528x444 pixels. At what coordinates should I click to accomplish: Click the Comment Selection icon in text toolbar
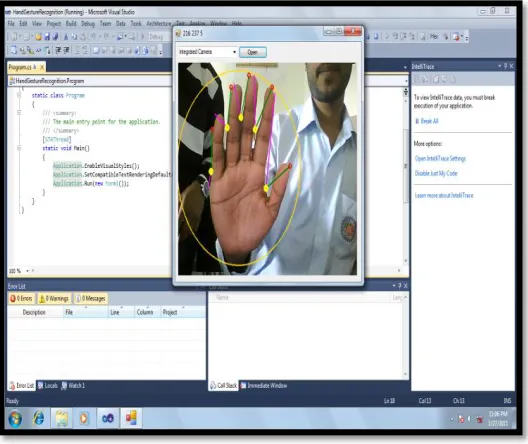pos(77,50)
